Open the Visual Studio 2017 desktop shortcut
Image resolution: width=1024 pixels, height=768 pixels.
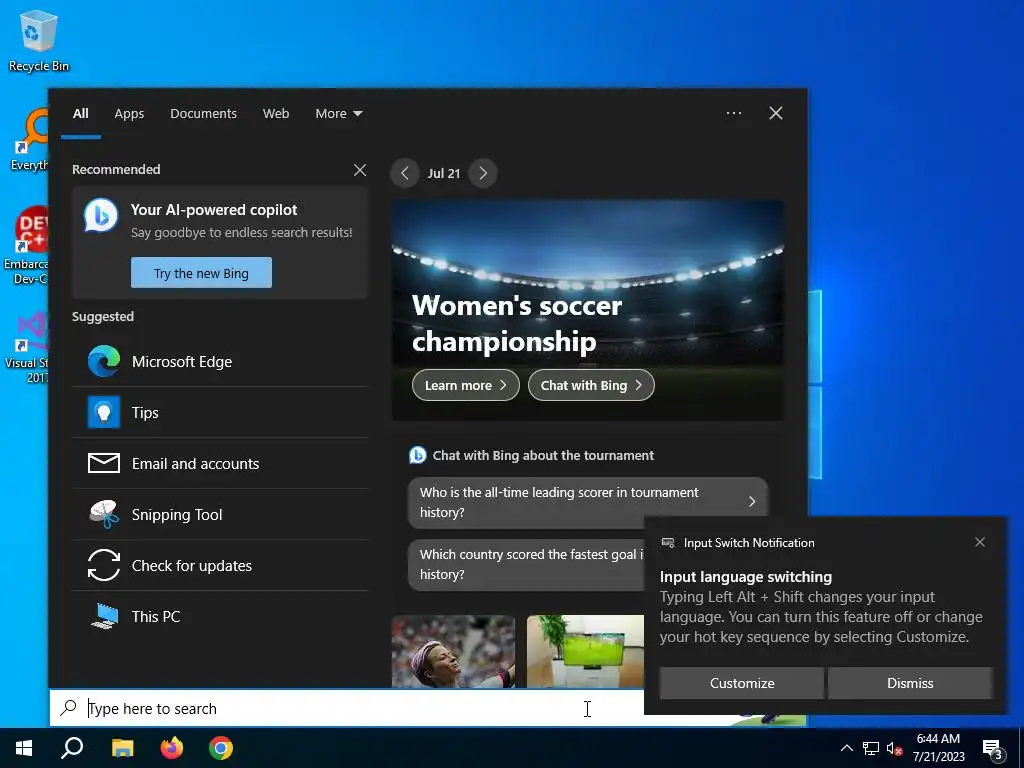[27, 346]
